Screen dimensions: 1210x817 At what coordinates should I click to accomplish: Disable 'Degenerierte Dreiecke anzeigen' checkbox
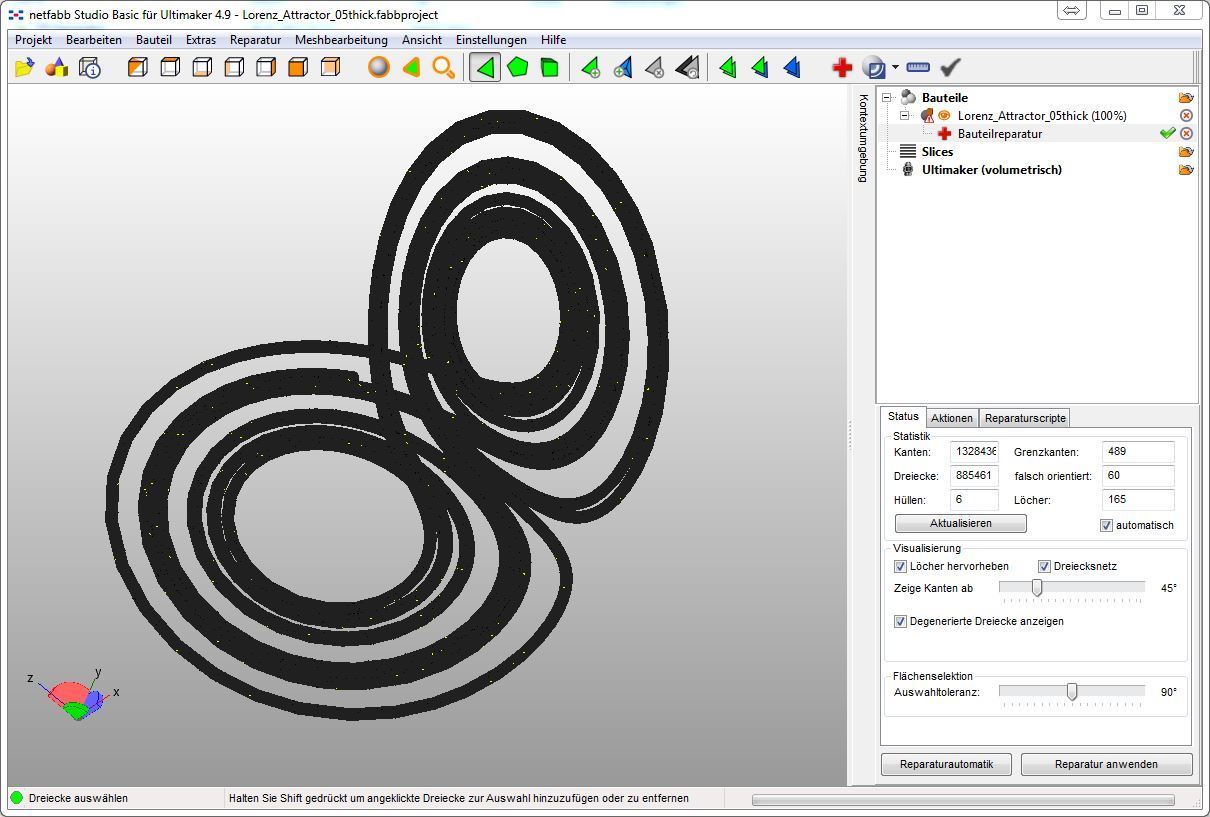point(900,621)
